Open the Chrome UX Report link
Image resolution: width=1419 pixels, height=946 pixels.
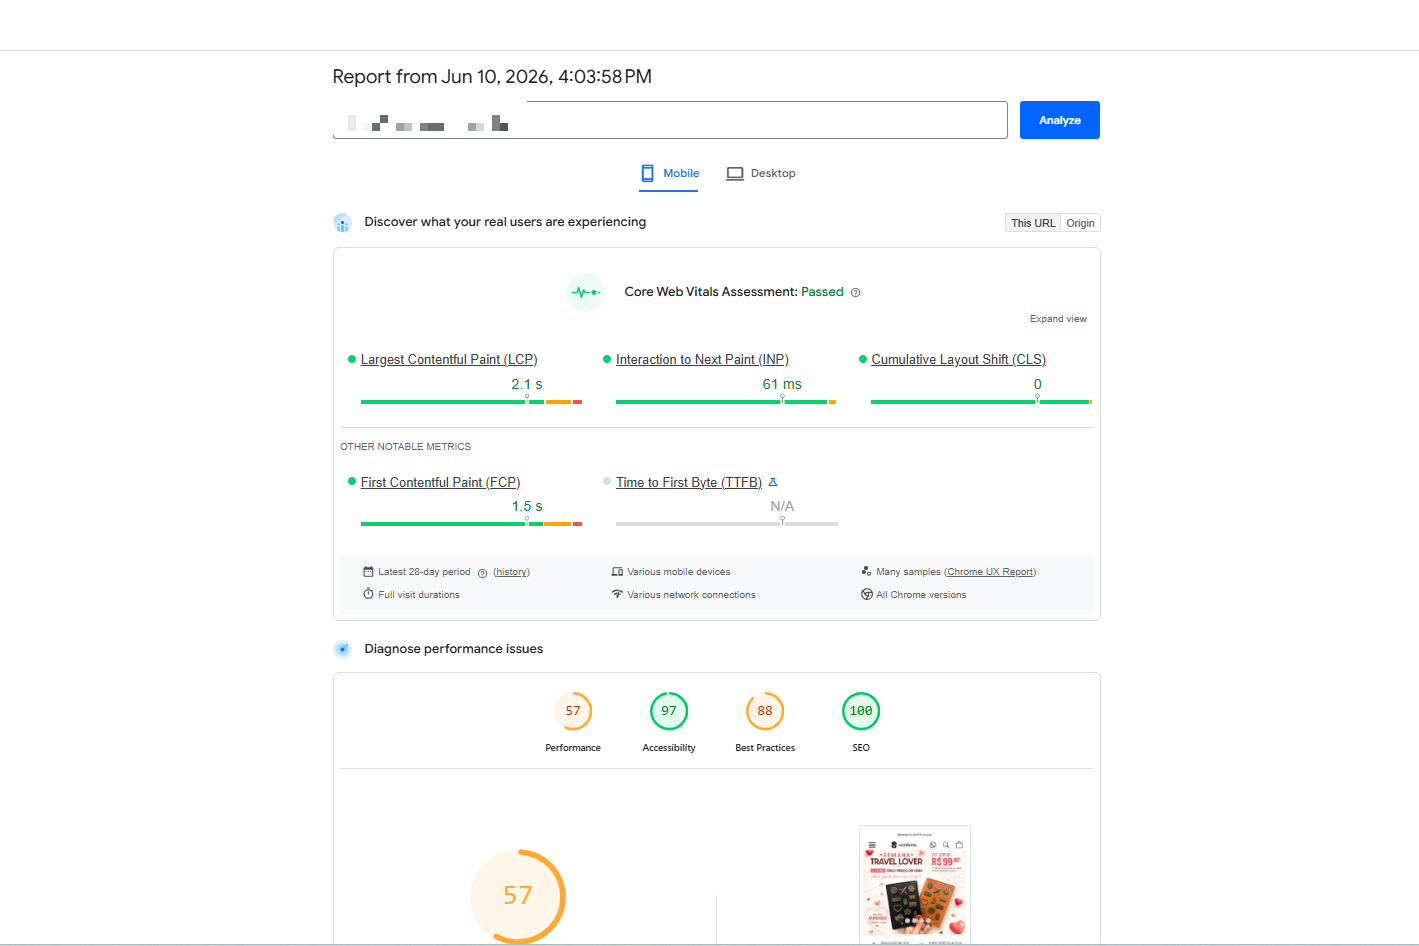[x=990, y=572]
